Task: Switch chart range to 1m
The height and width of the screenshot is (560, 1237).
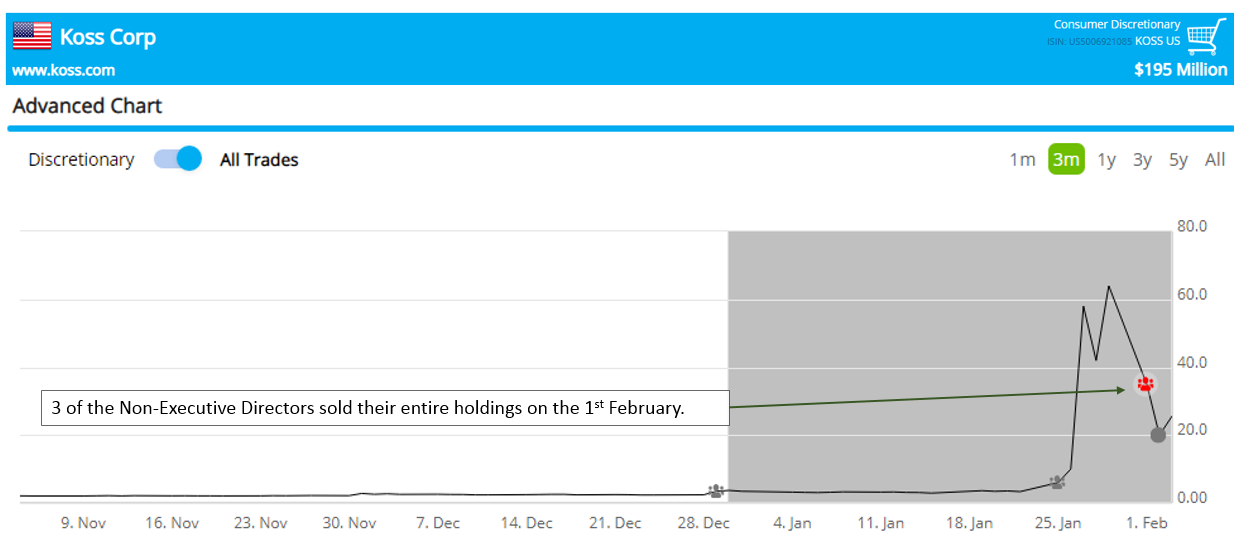Action: 1022,160
